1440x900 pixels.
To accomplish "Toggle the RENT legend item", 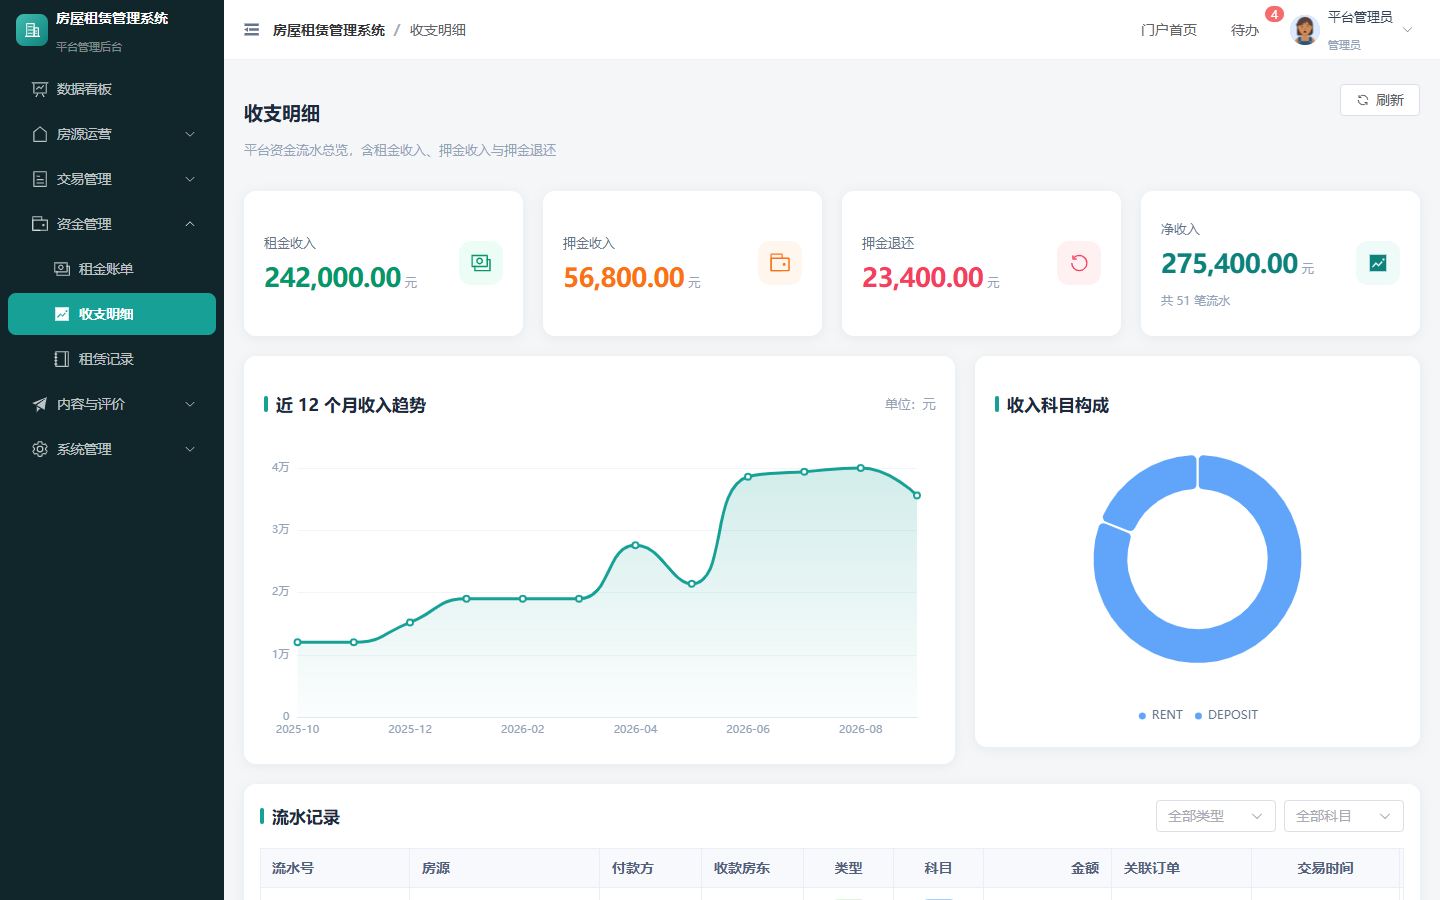I will pos(1161,715).
